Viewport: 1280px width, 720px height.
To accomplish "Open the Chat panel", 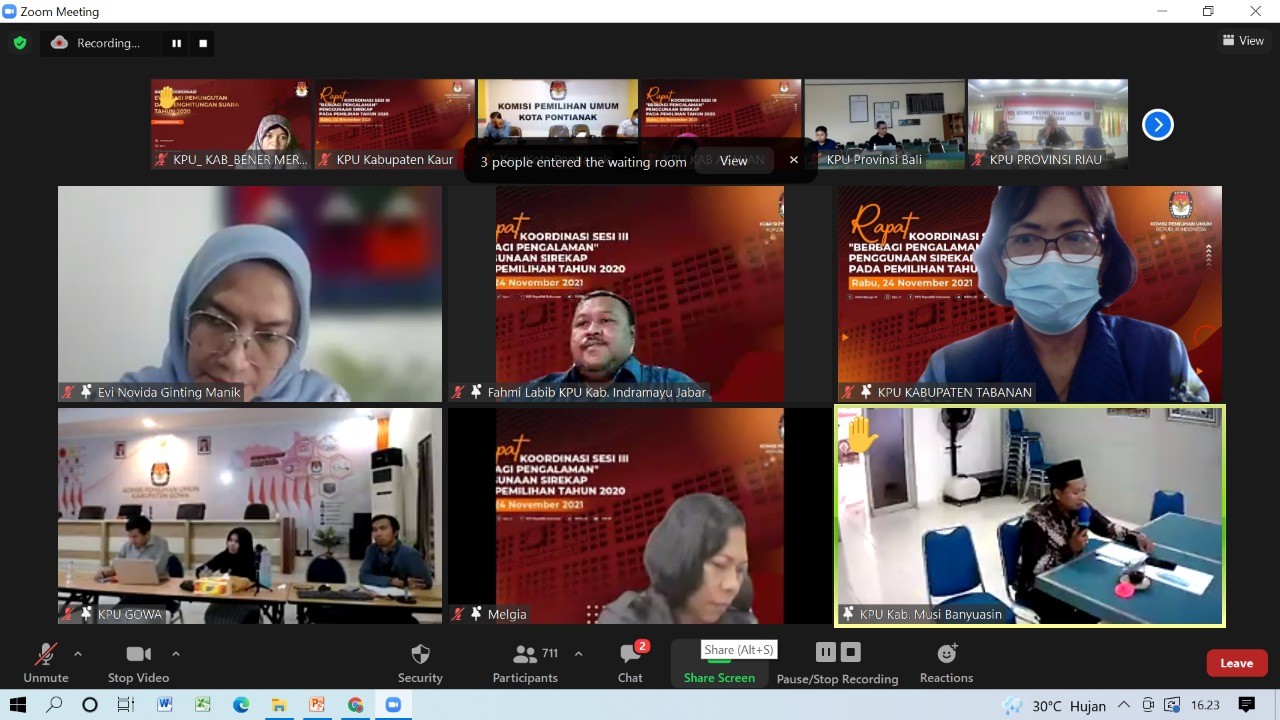I will (630, 662).
